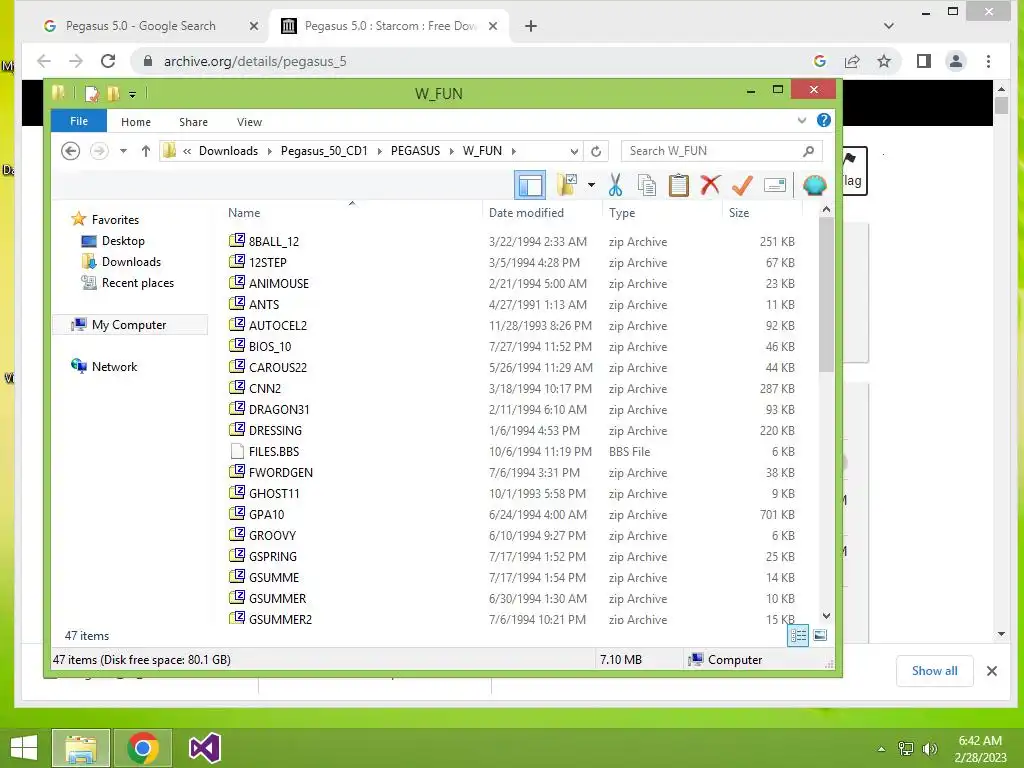This screenshot has width=1024, height=768.
Task: Open the File ribbon tab
Action: 79,121
